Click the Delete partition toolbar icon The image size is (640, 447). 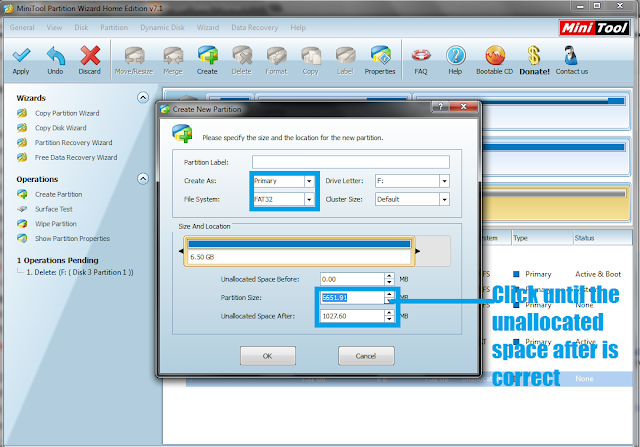click(242, 56)
